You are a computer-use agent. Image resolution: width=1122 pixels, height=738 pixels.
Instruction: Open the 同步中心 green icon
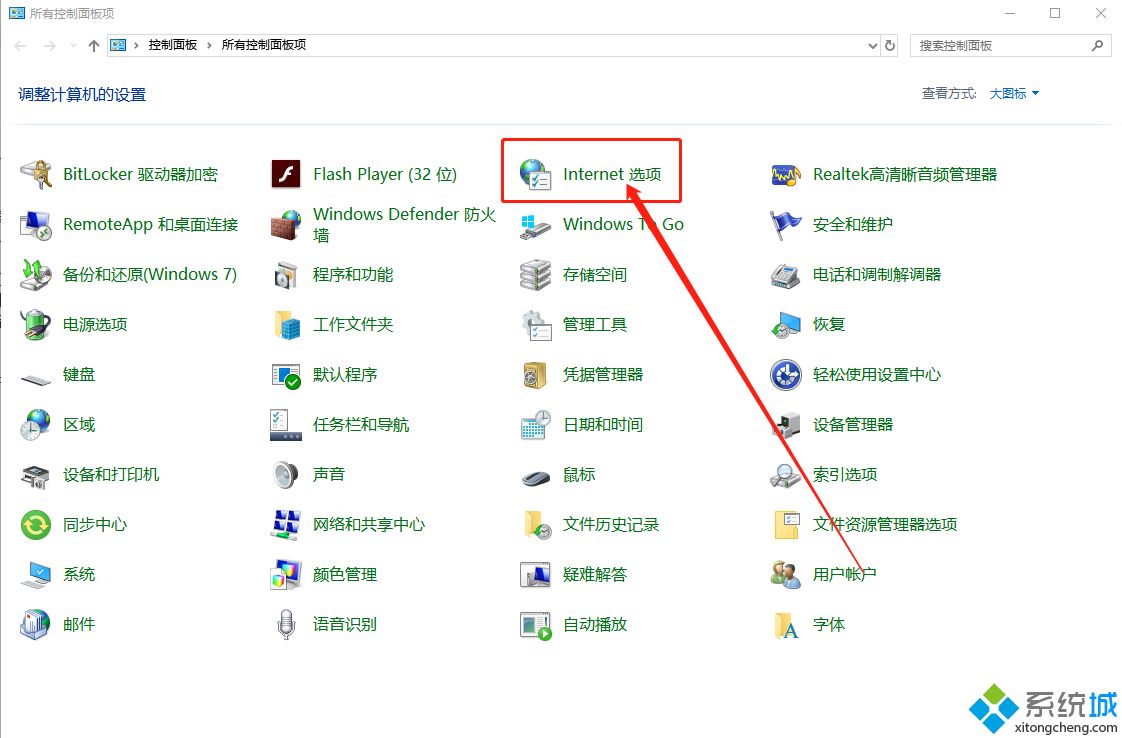point(36,525)
